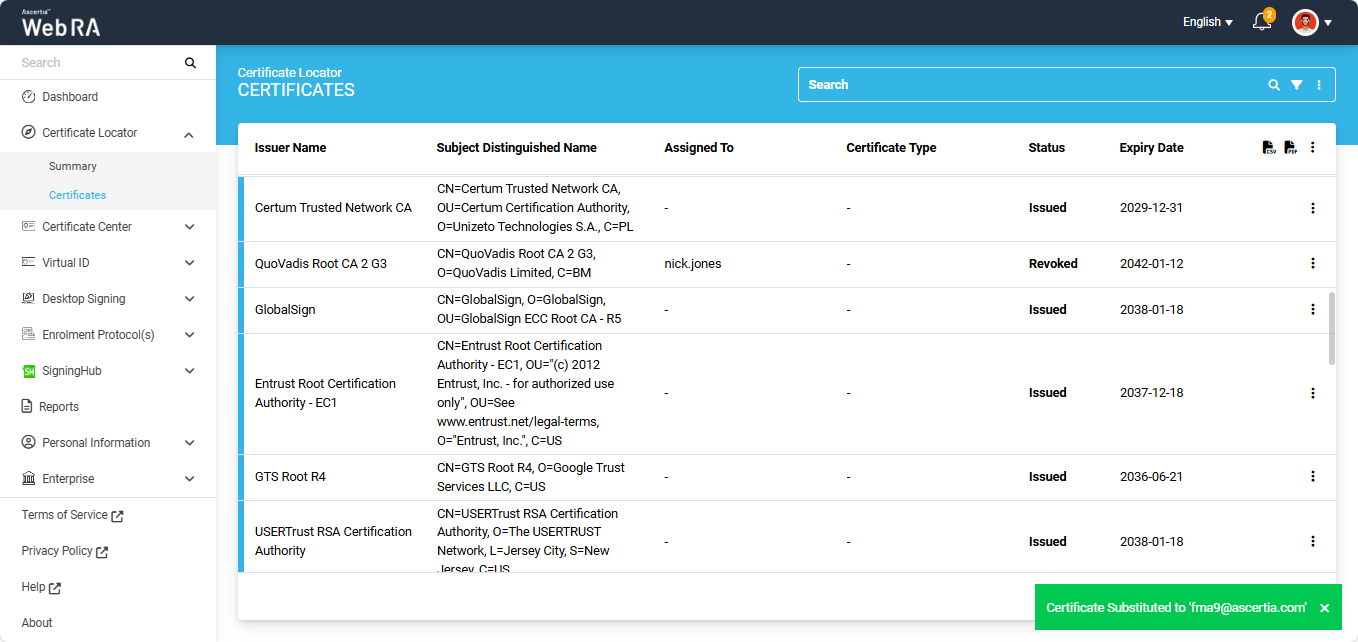The image size is (1358, 642).
Task: Export certificates as PDF file
Action: pyautogui.click(x=1290, y=148)
